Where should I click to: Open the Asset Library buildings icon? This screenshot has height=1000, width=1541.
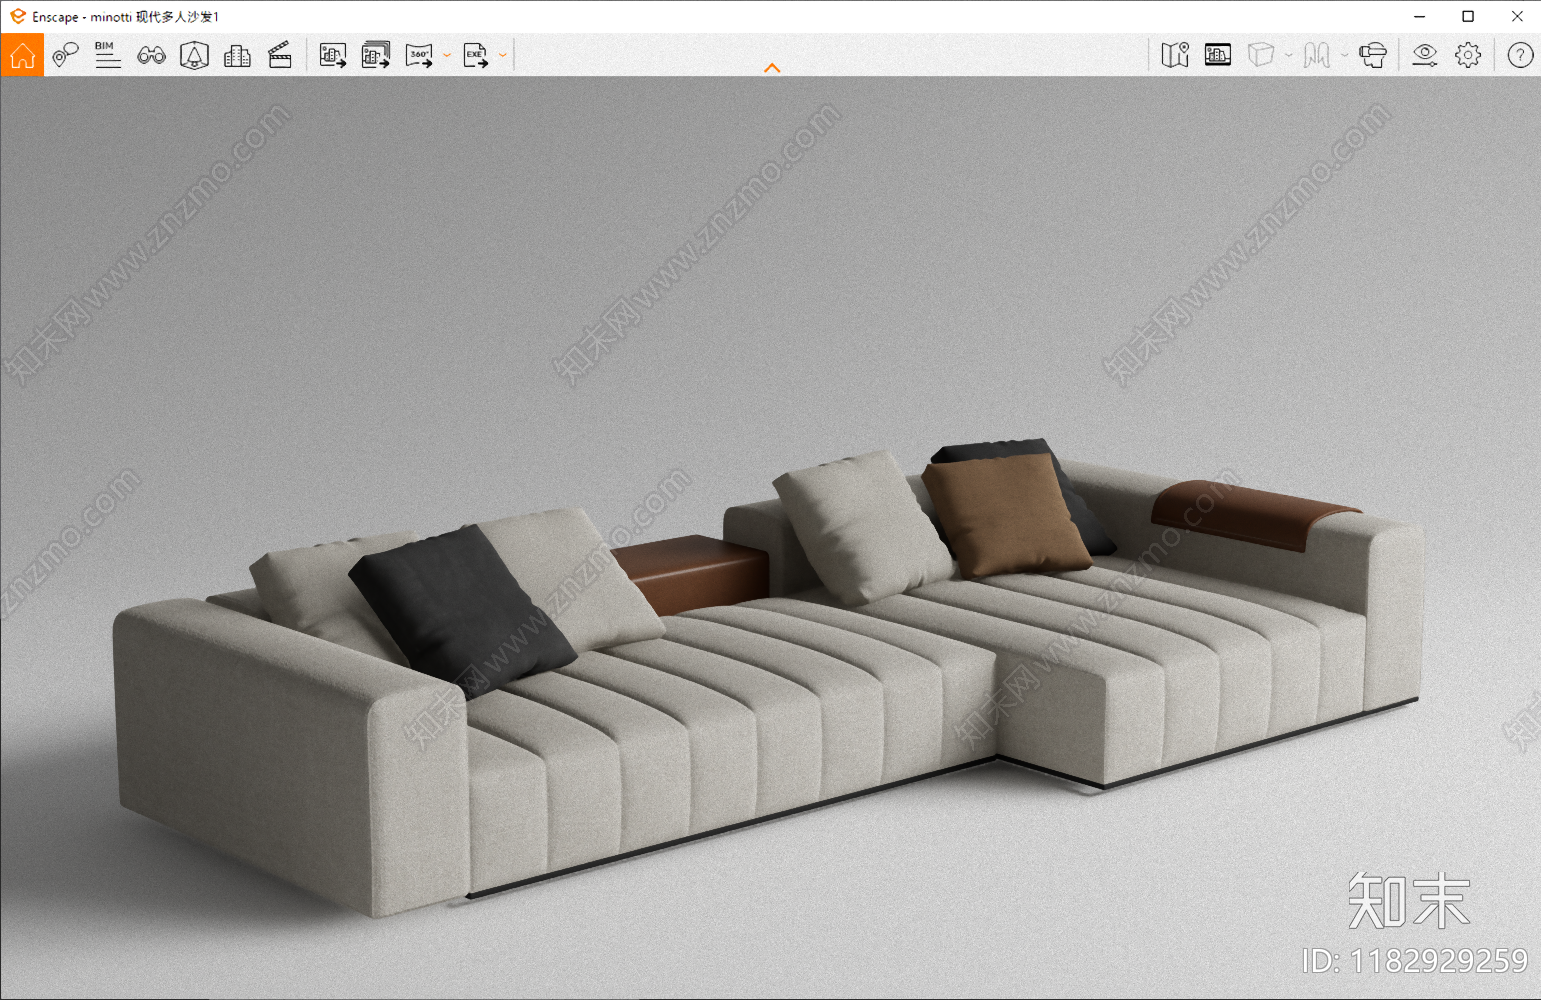tap(237, 56)
